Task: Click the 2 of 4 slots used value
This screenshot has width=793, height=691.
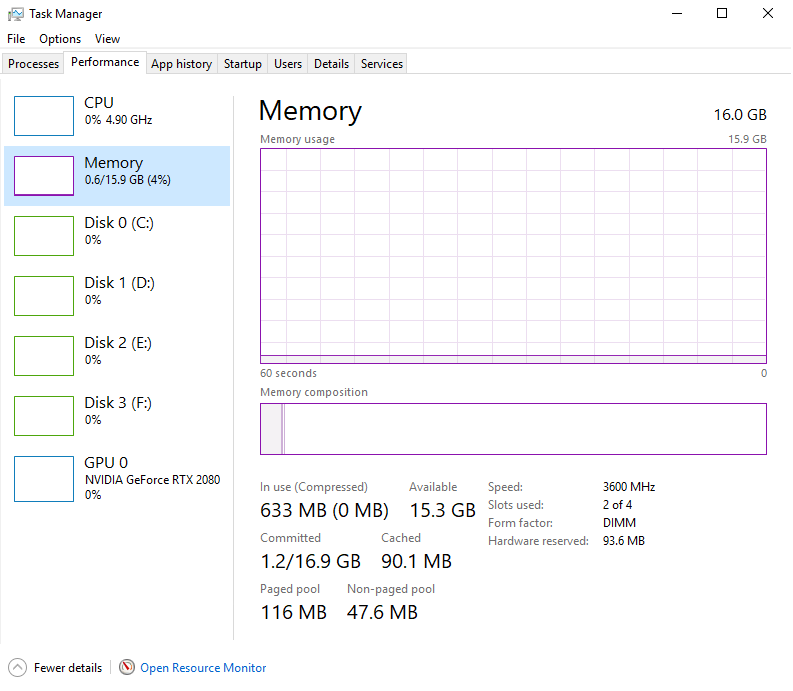Action: click(x=617, y=505)
